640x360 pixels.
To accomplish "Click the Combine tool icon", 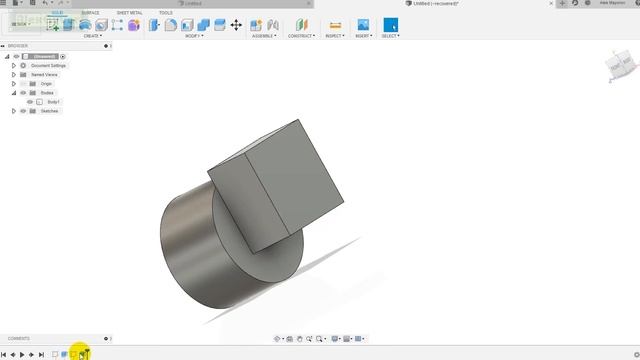I will tap(203, 25).
